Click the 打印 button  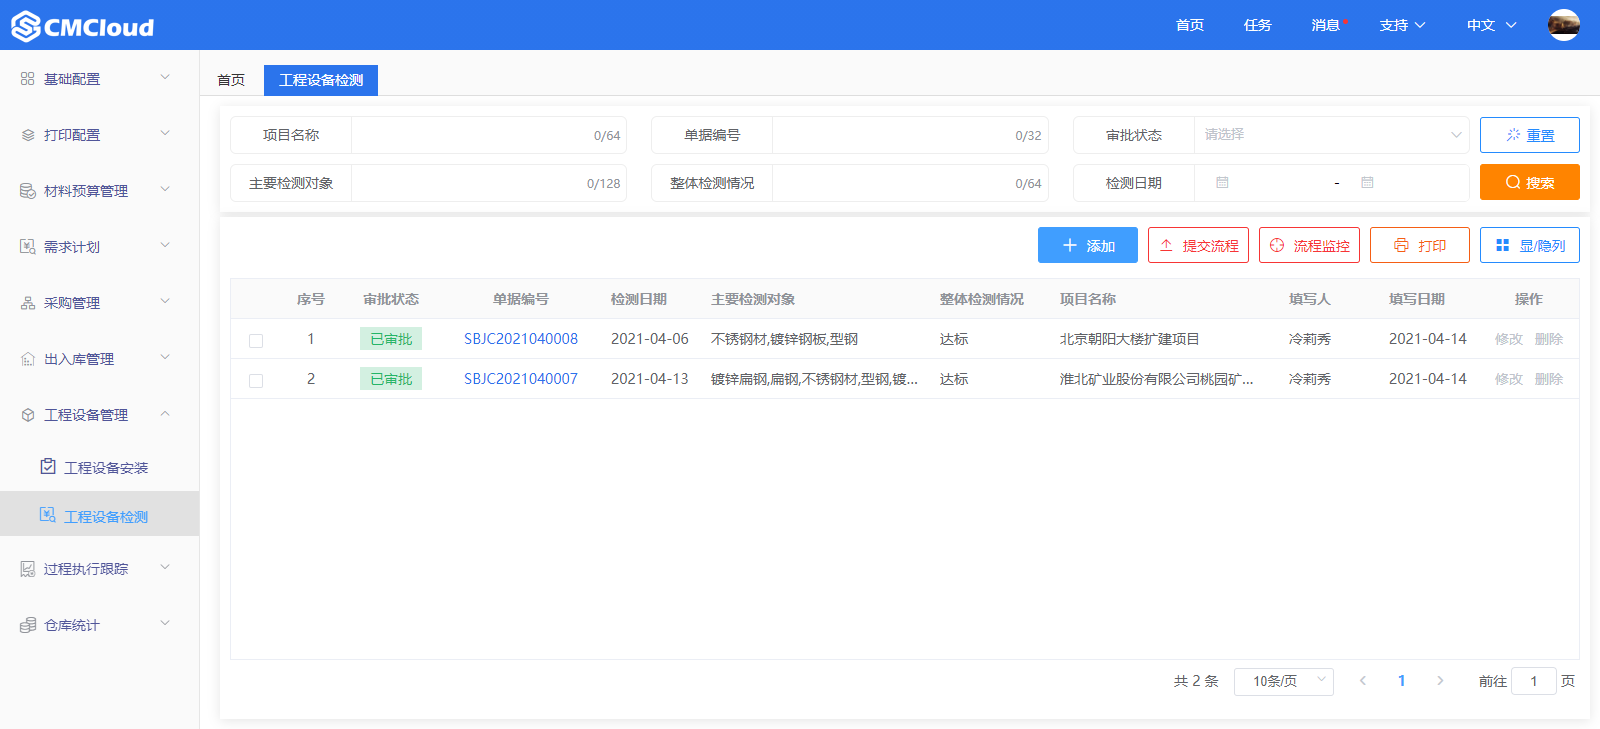[x=1420, y=245]
